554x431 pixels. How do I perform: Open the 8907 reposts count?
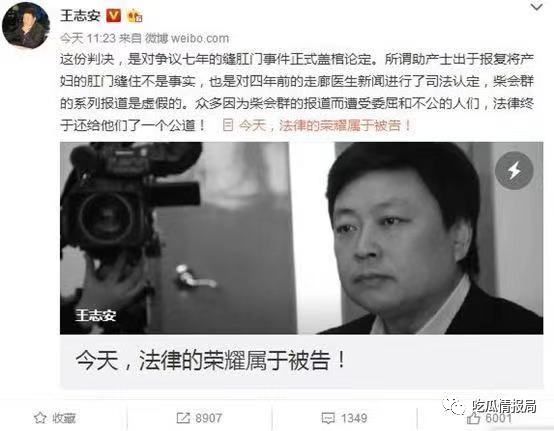pos(208,418)
